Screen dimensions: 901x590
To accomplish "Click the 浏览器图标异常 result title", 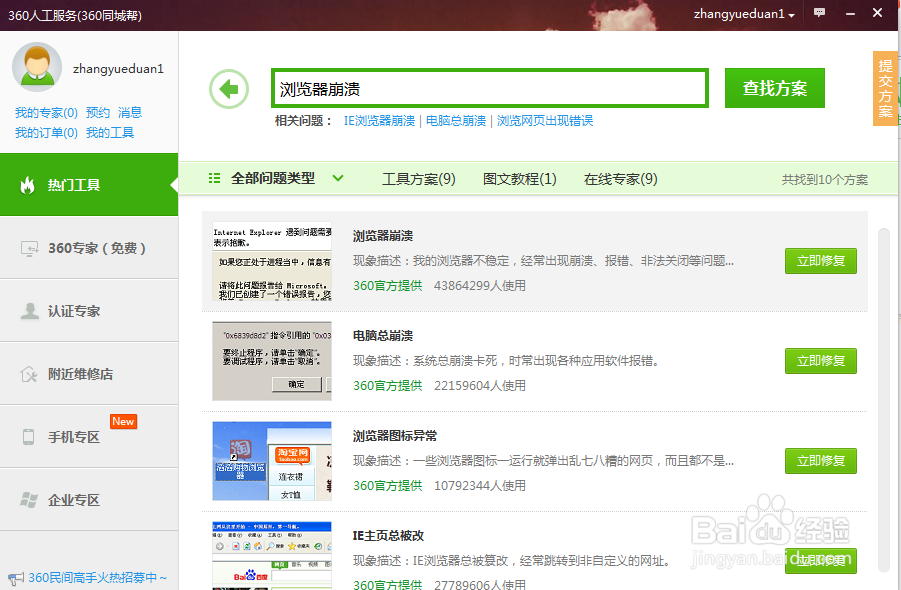I will pos(395,436).
